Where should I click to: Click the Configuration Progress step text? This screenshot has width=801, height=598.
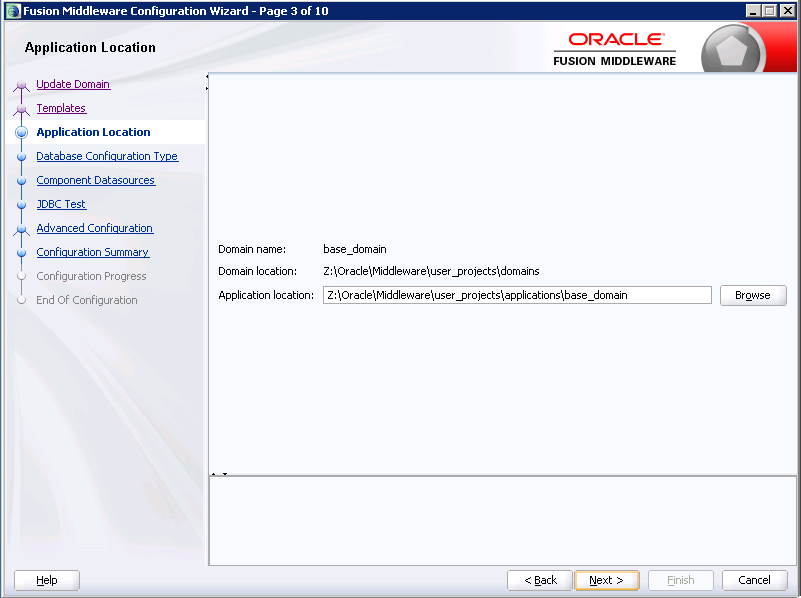[91, 276]
